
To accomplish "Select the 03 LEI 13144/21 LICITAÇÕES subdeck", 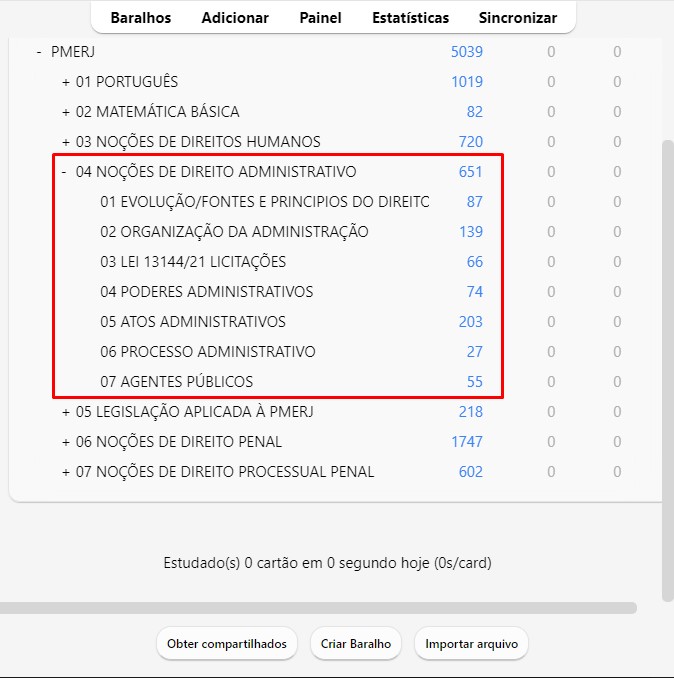I will pos(193,262).
